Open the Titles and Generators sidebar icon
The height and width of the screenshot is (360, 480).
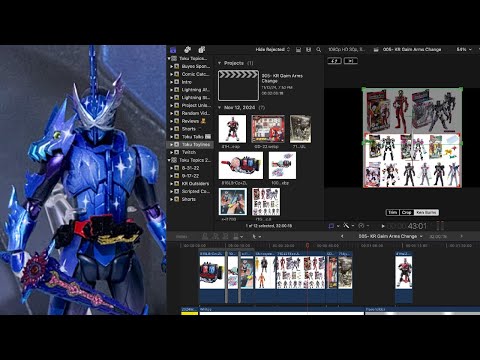tap(202, 50)
